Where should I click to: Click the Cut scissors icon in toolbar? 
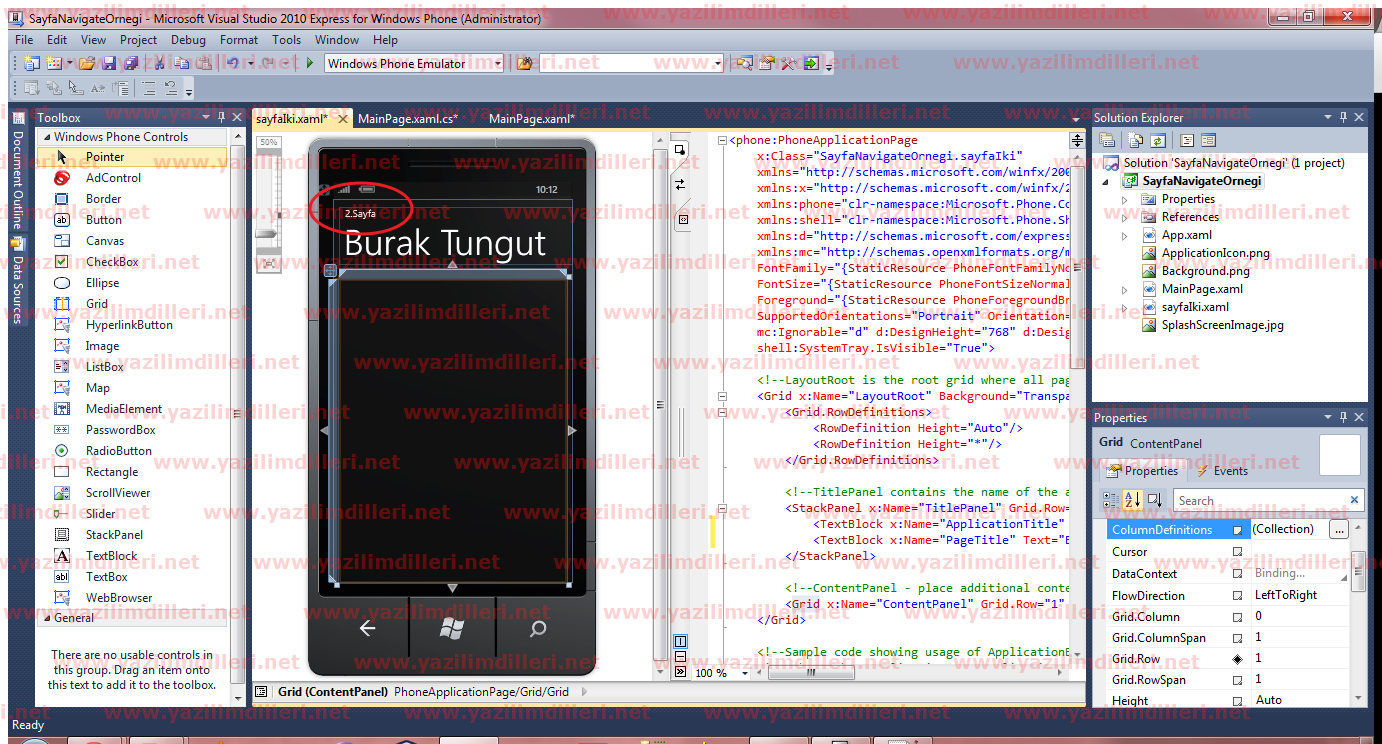click(157, 63)
